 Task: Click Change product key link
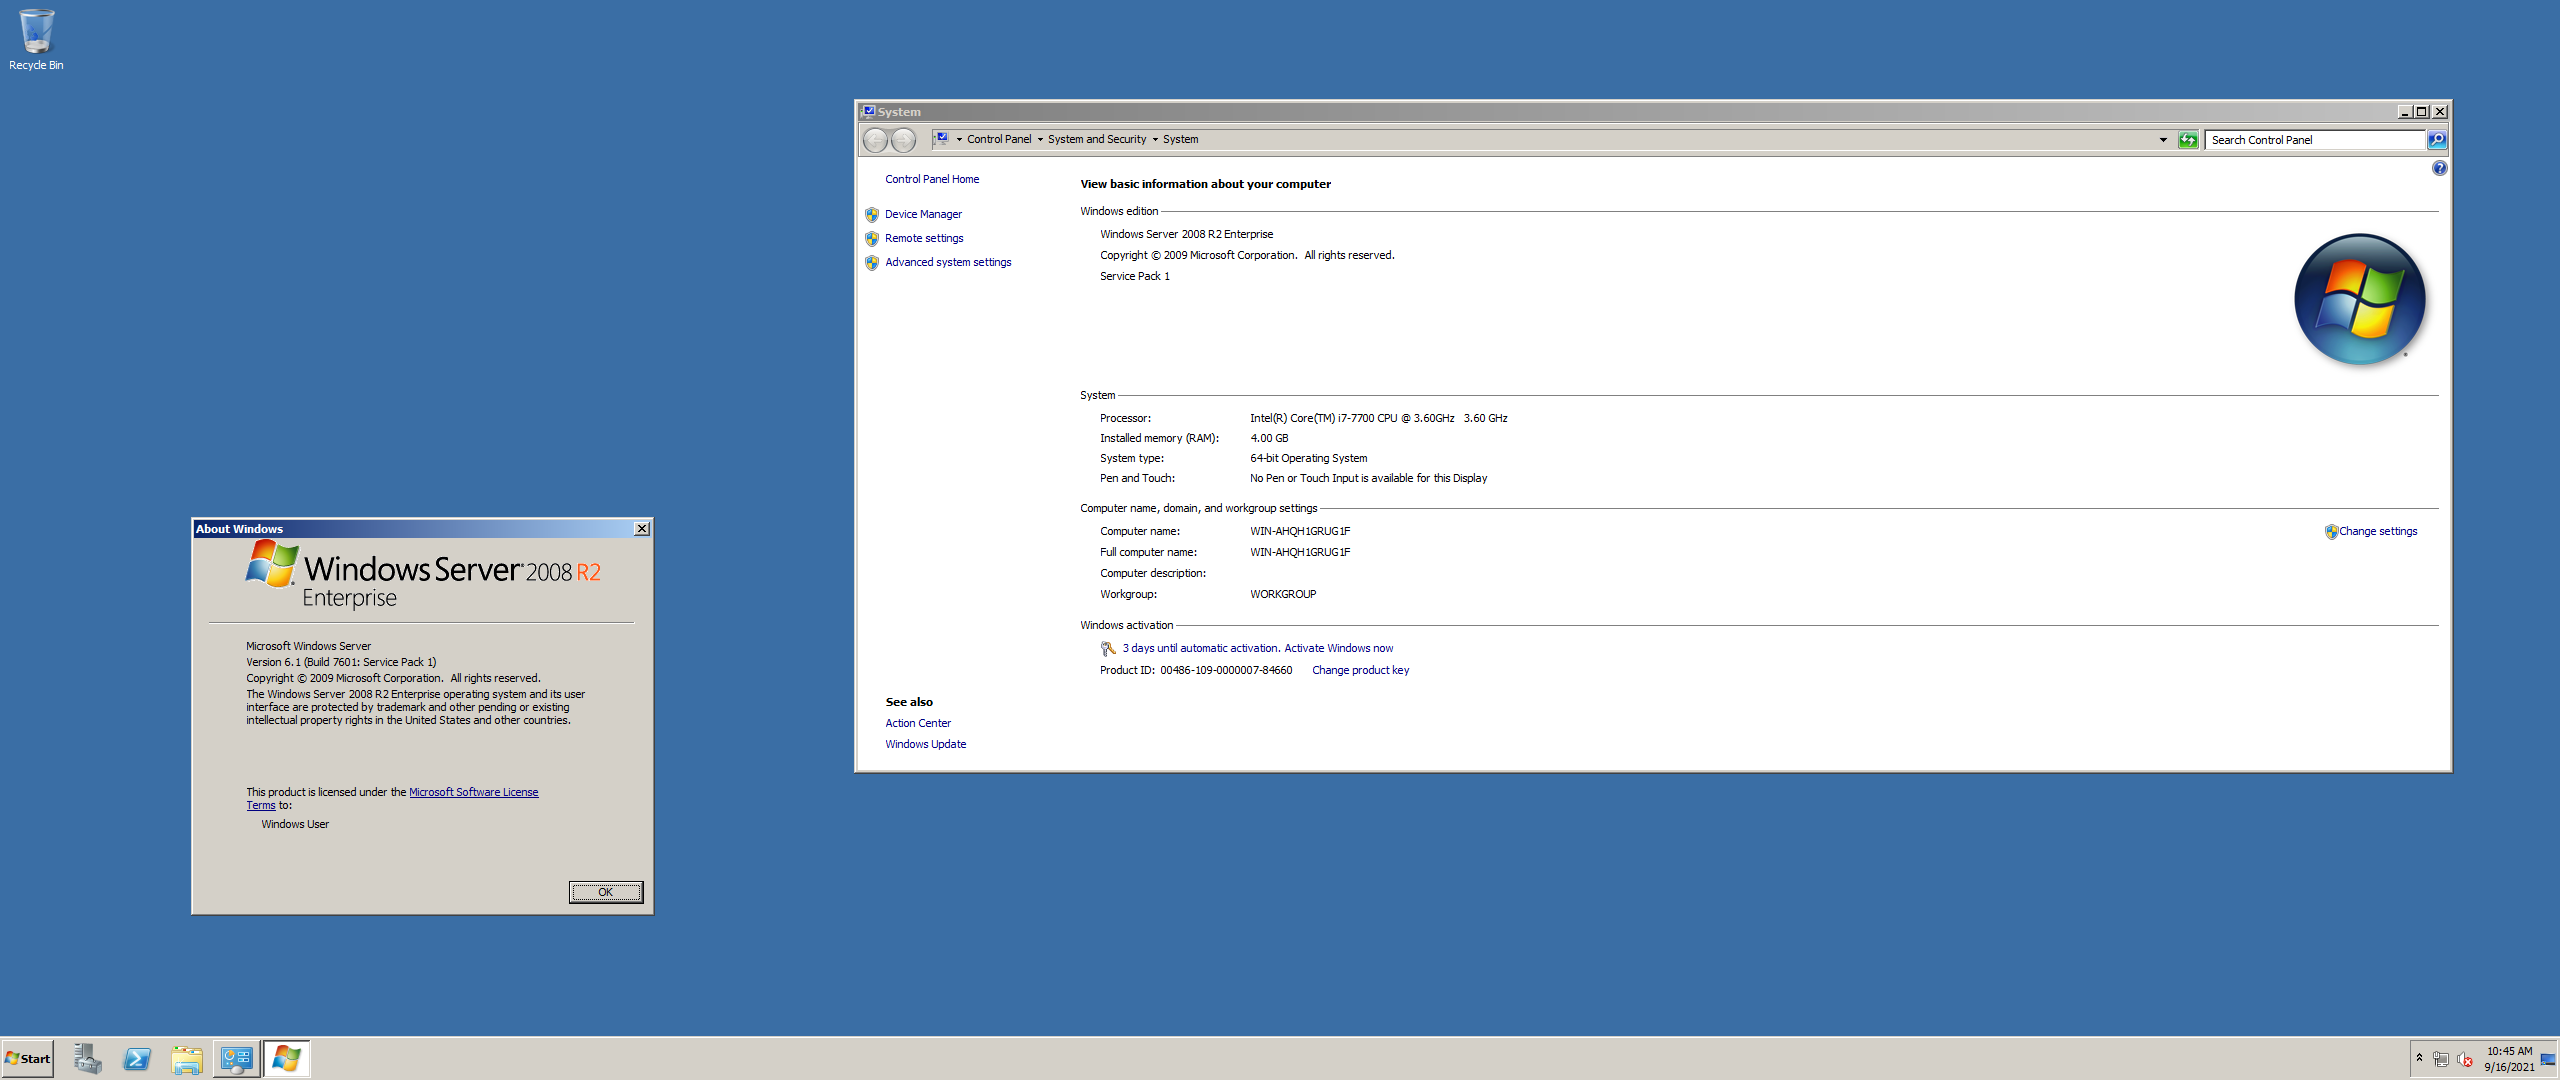pos(1360,671)
